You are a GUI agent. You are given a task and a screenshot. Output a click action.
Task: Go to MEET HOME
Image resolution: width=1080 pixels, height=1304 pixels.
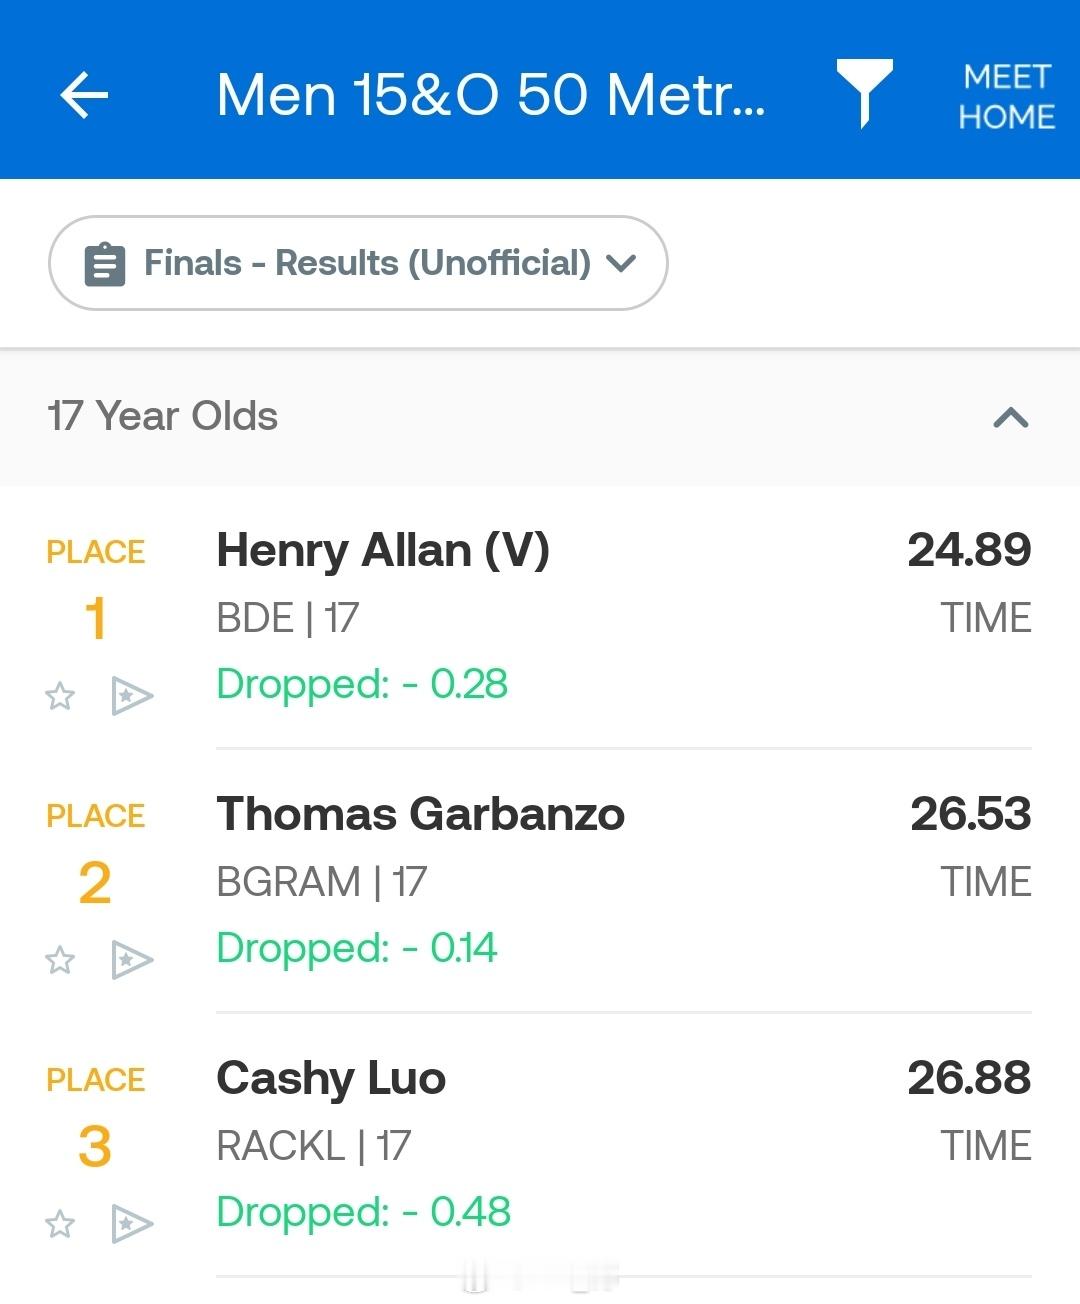click(1006, 96)
